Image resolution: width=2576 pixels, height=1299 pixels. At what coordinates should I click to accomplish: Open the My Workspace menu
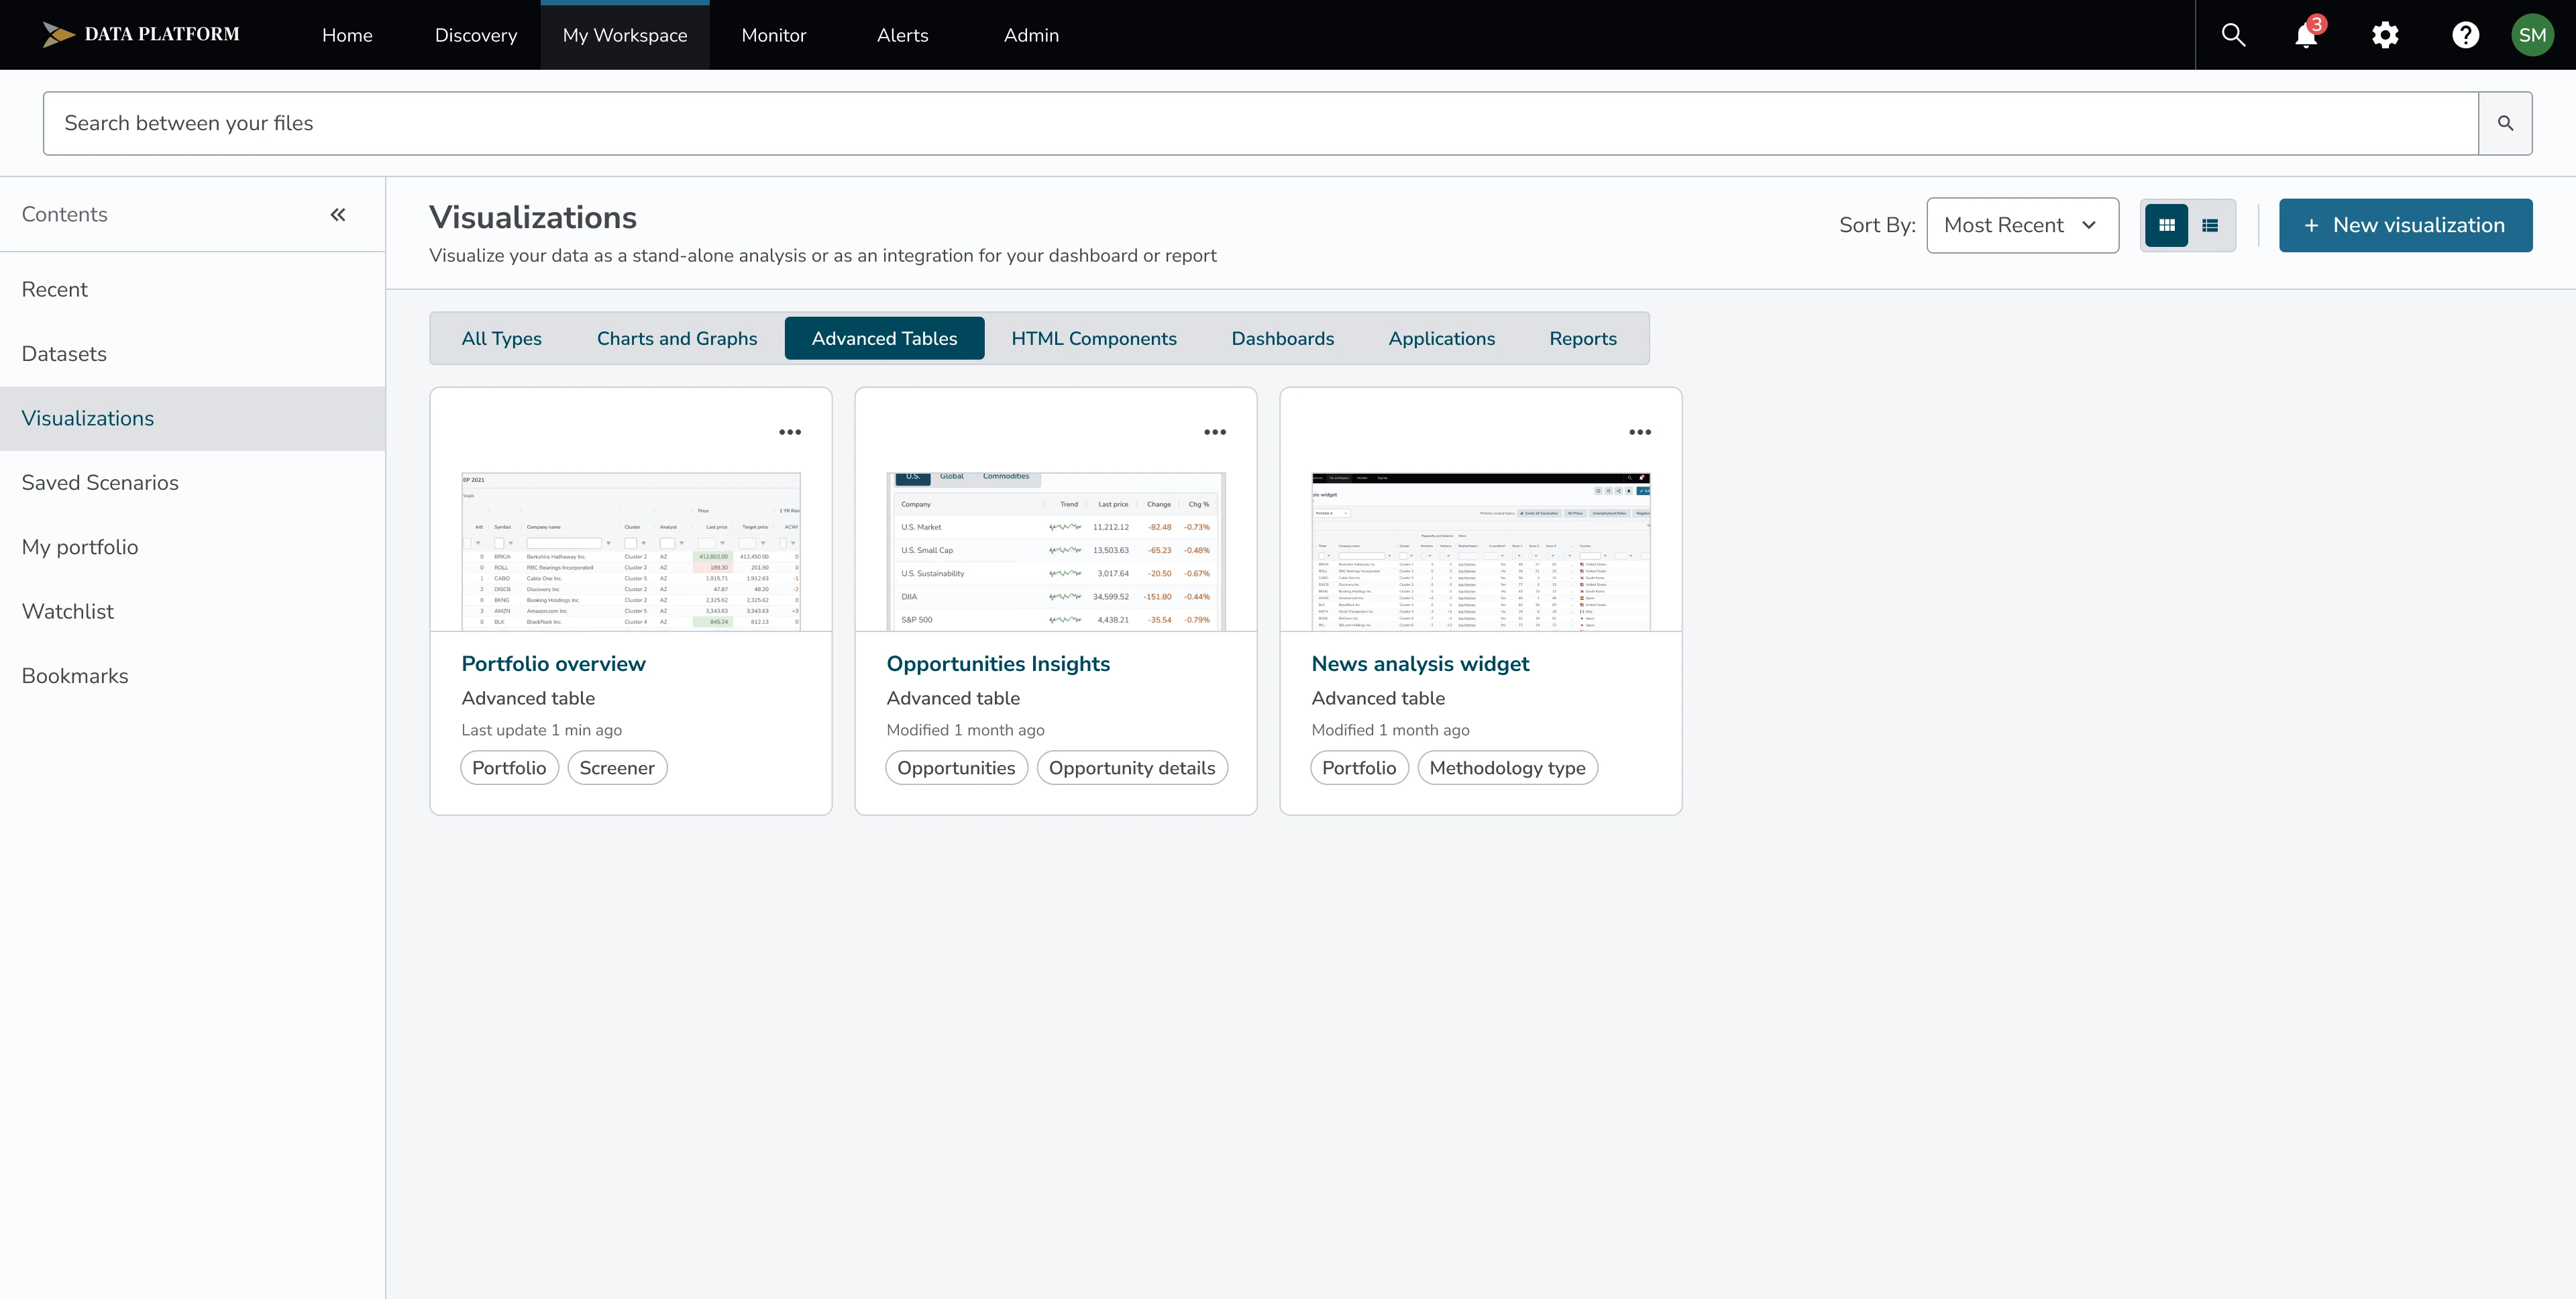coord(625,35)
